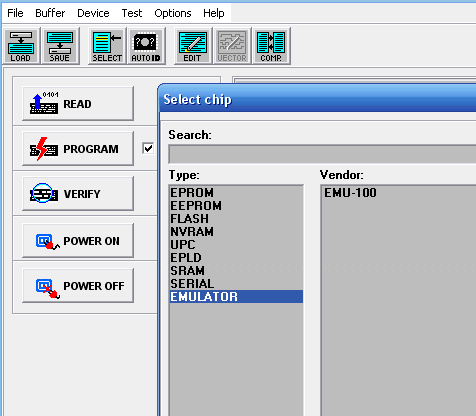
Task: Click the VERIFY button
Action: click(78, 194)
